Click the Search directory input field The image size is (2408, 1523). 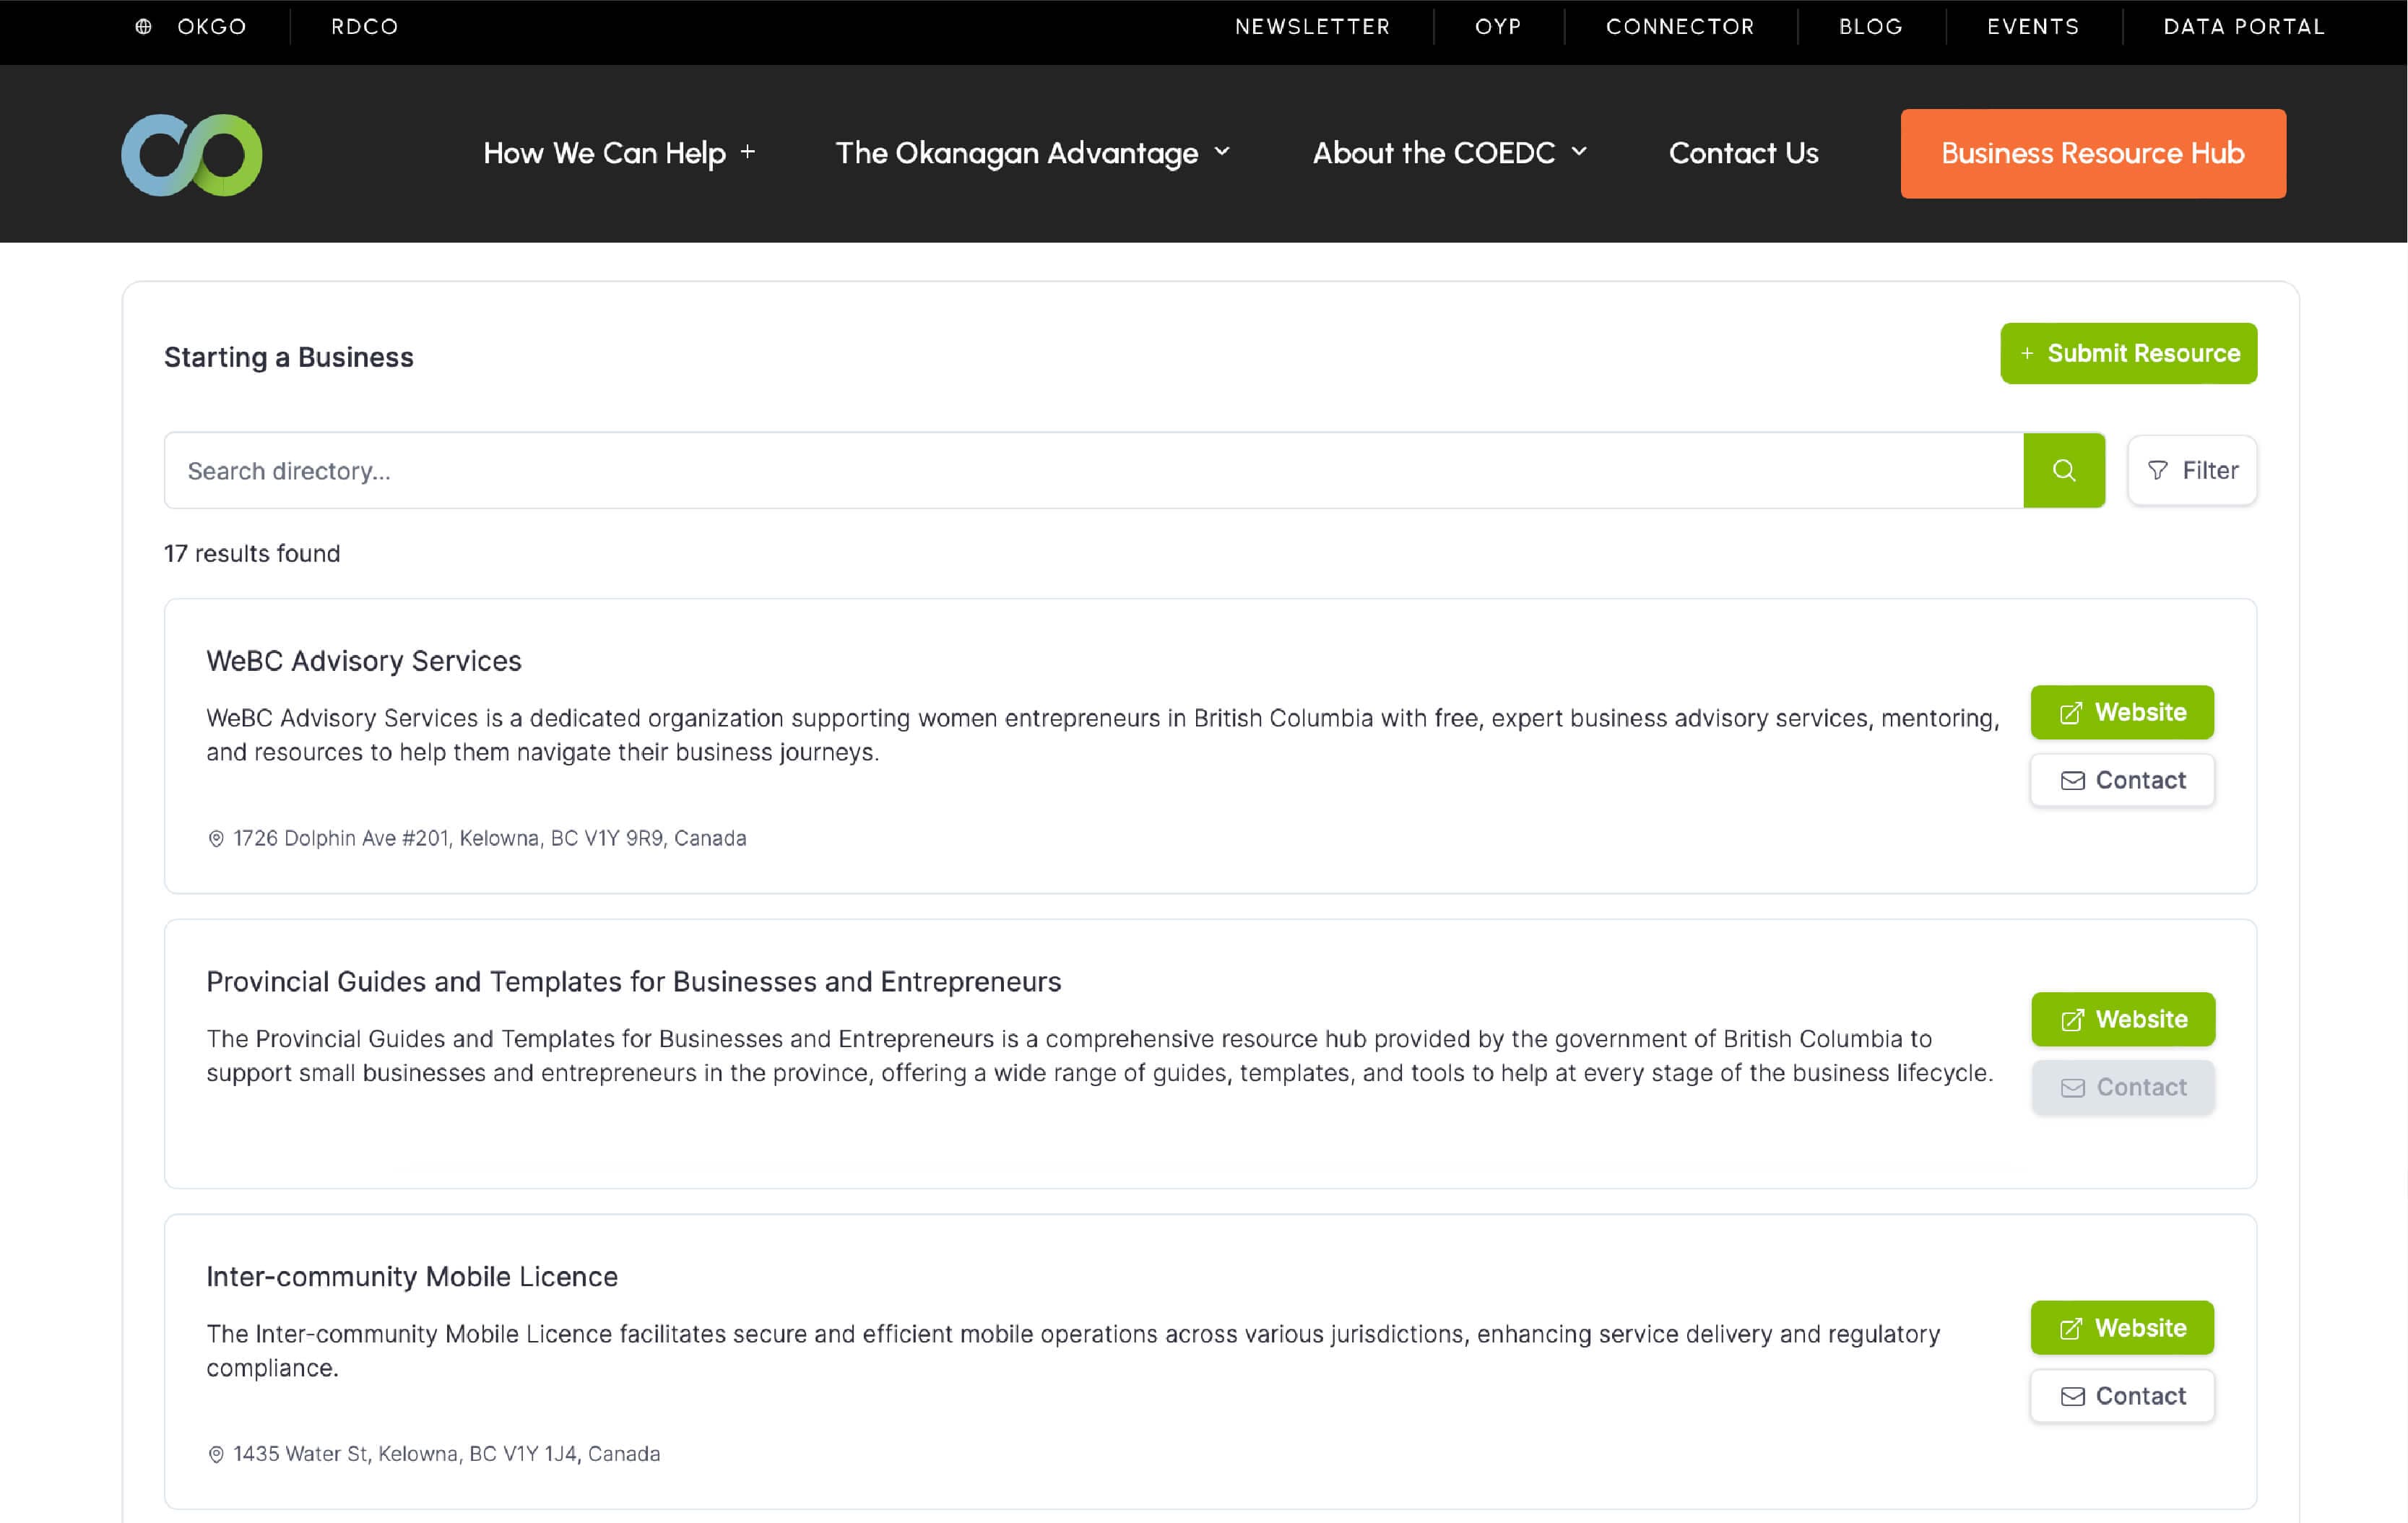click(1093, 470)
